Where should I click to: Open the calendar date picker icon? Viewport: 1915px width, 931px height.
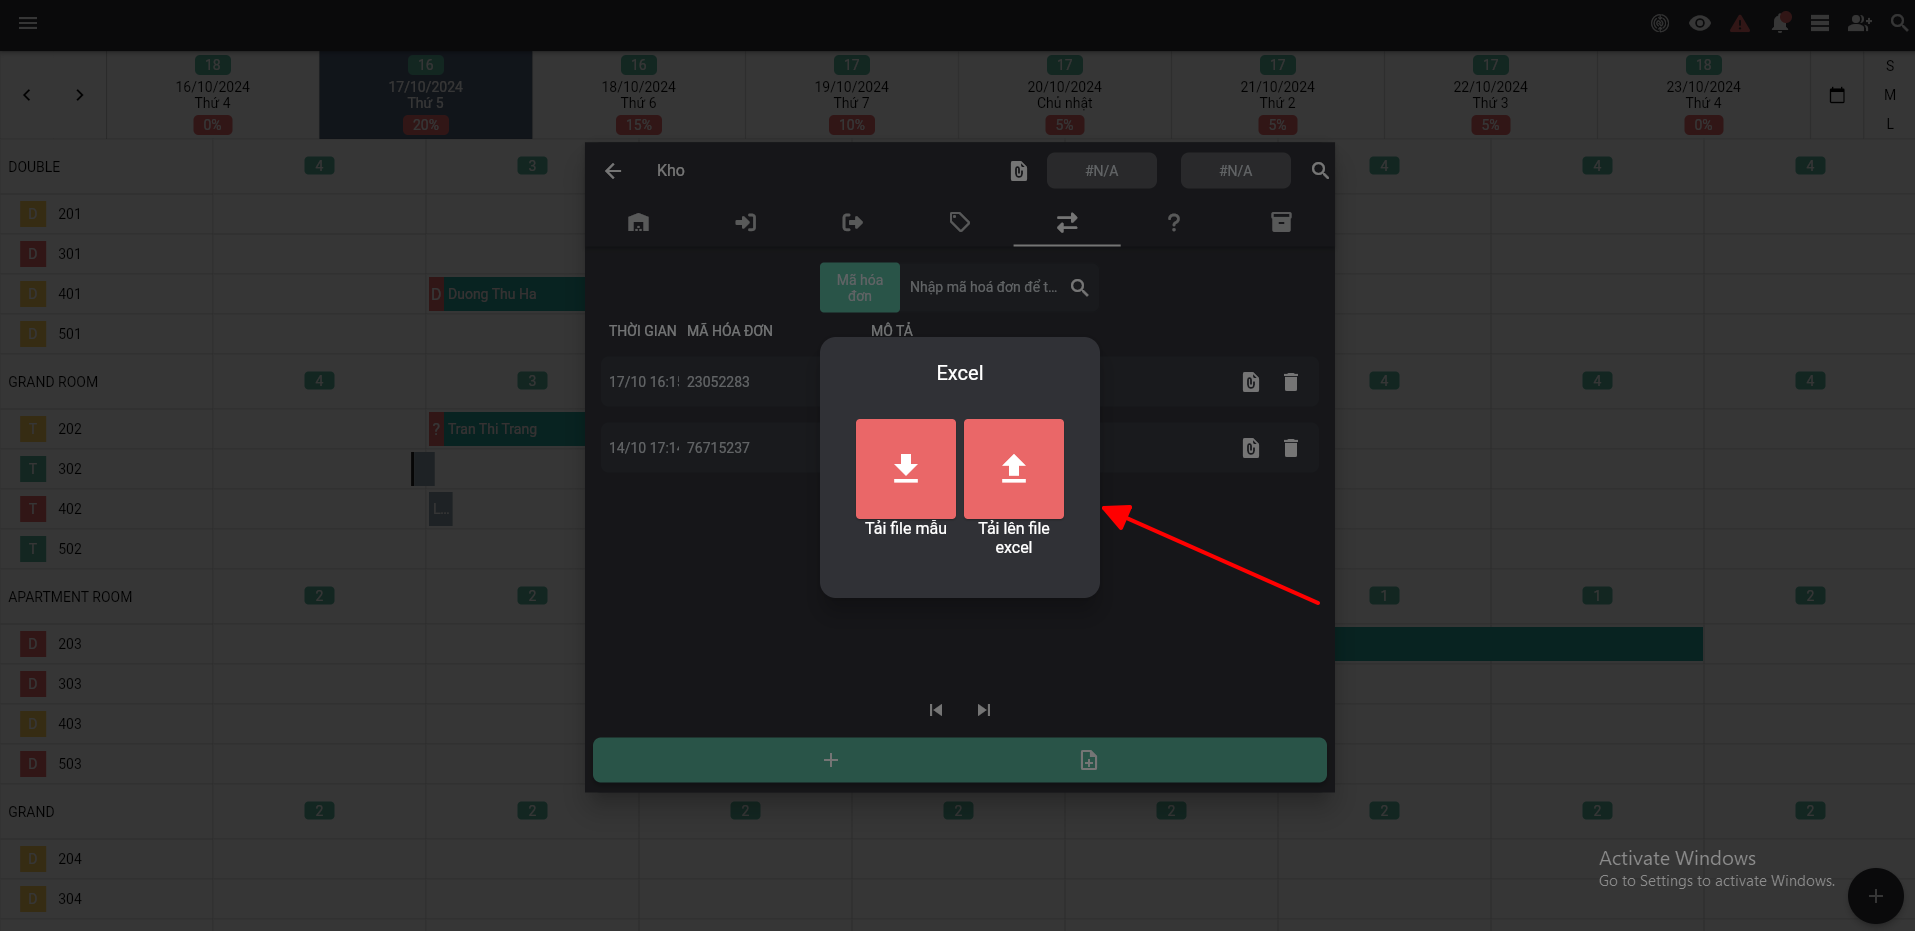pyautogui.click(x=1837, y=95)
